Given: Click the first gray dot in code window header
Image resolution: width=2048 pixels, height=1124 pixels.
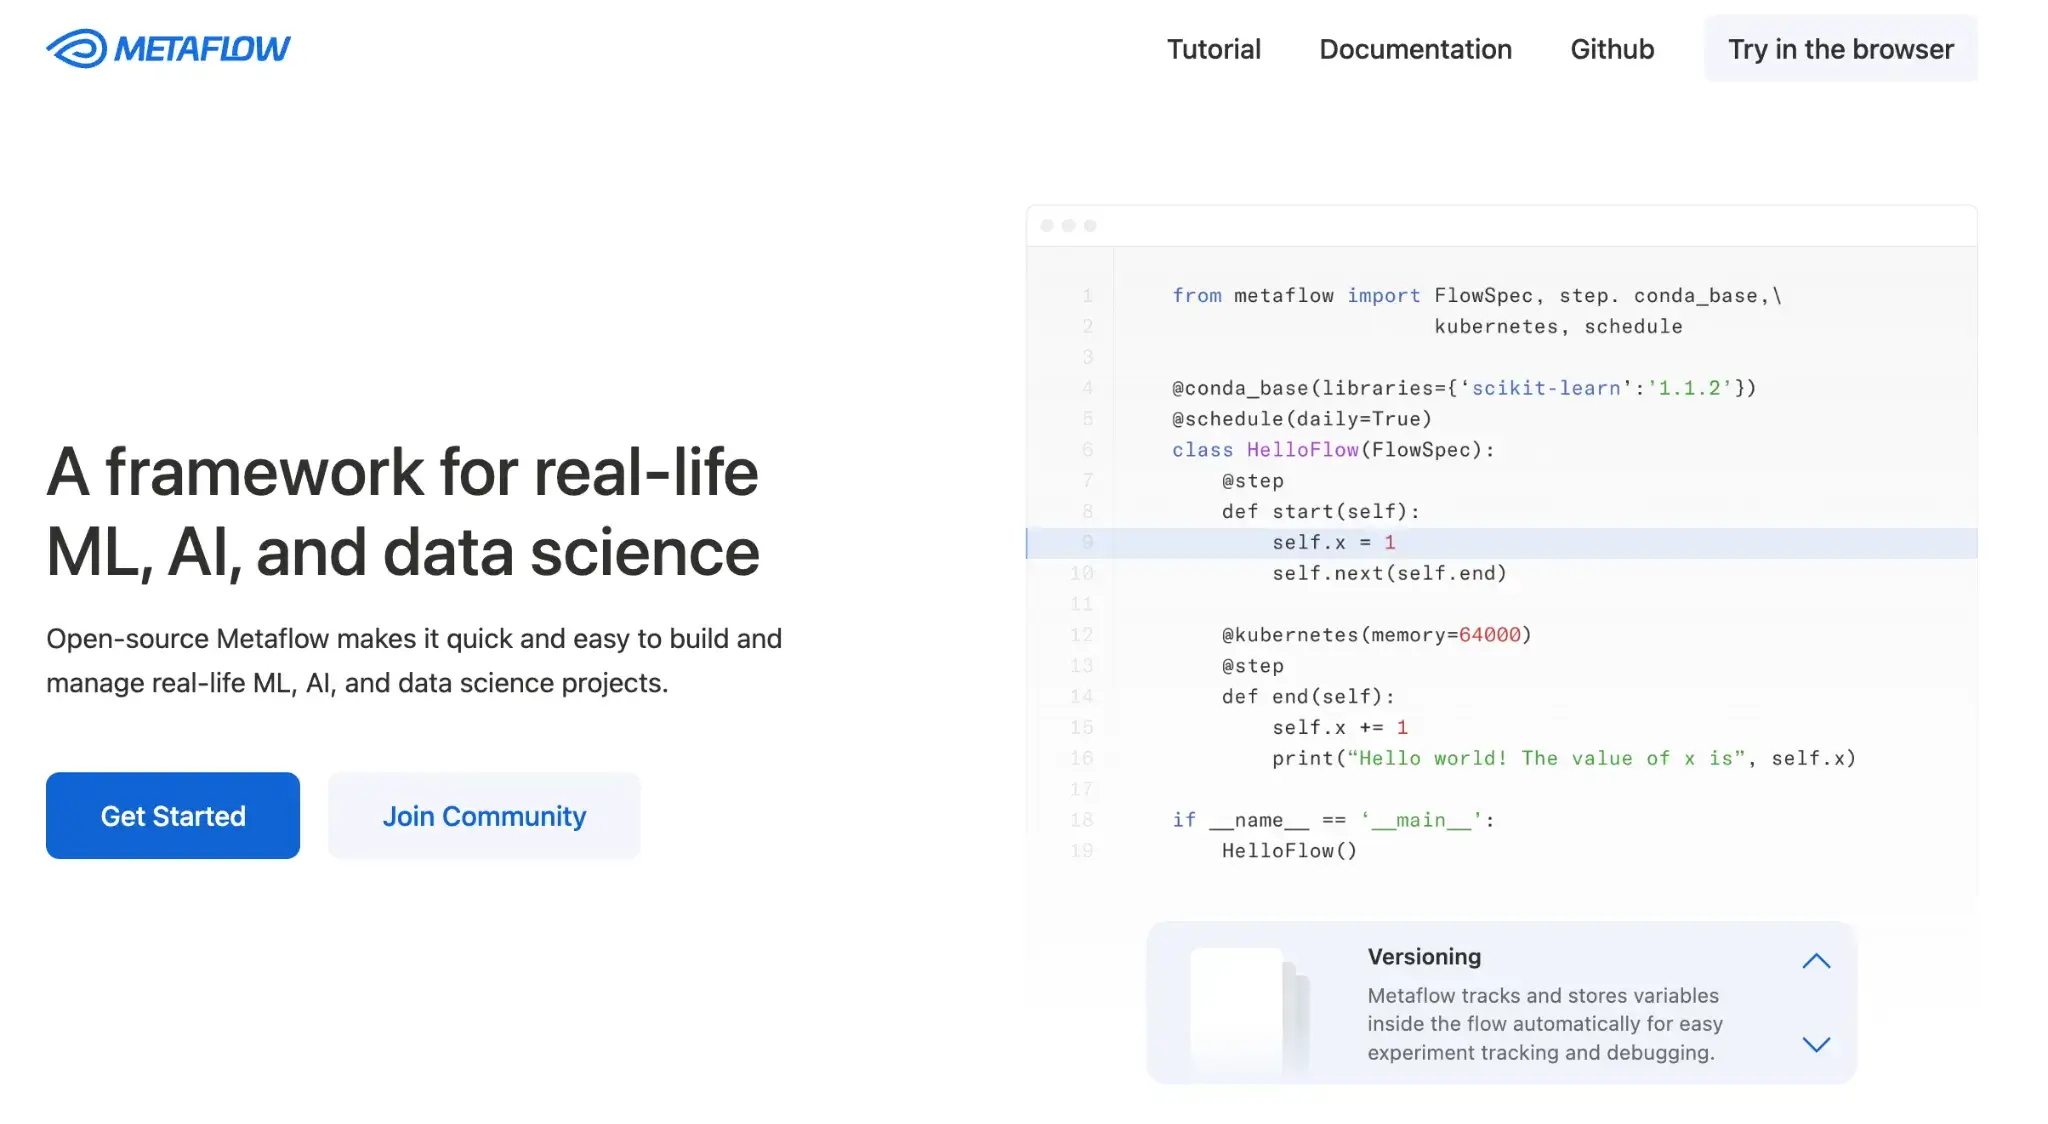Looking at the screenshot, I should coord(1047,226).
